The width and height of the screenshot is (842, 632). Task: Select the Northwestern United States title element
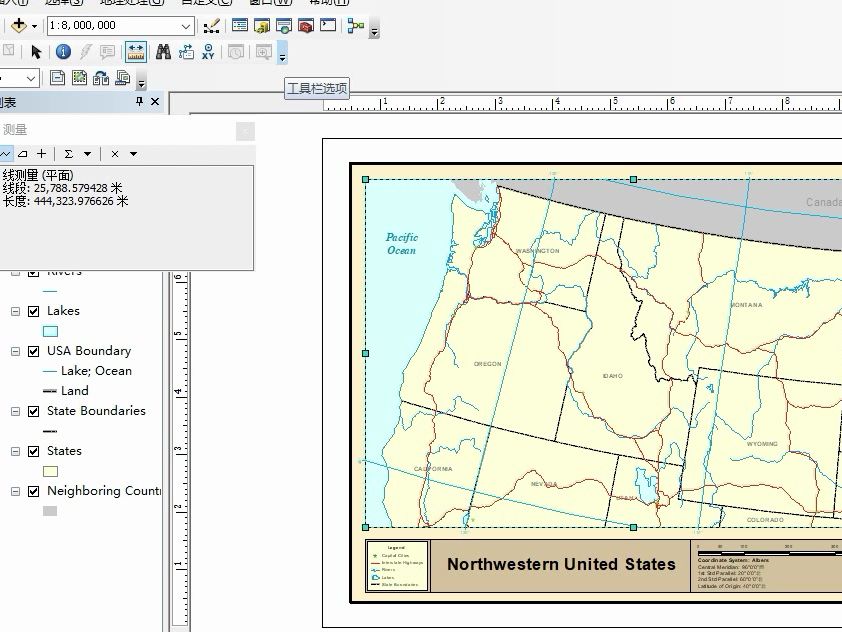click(x=561, y=564)
